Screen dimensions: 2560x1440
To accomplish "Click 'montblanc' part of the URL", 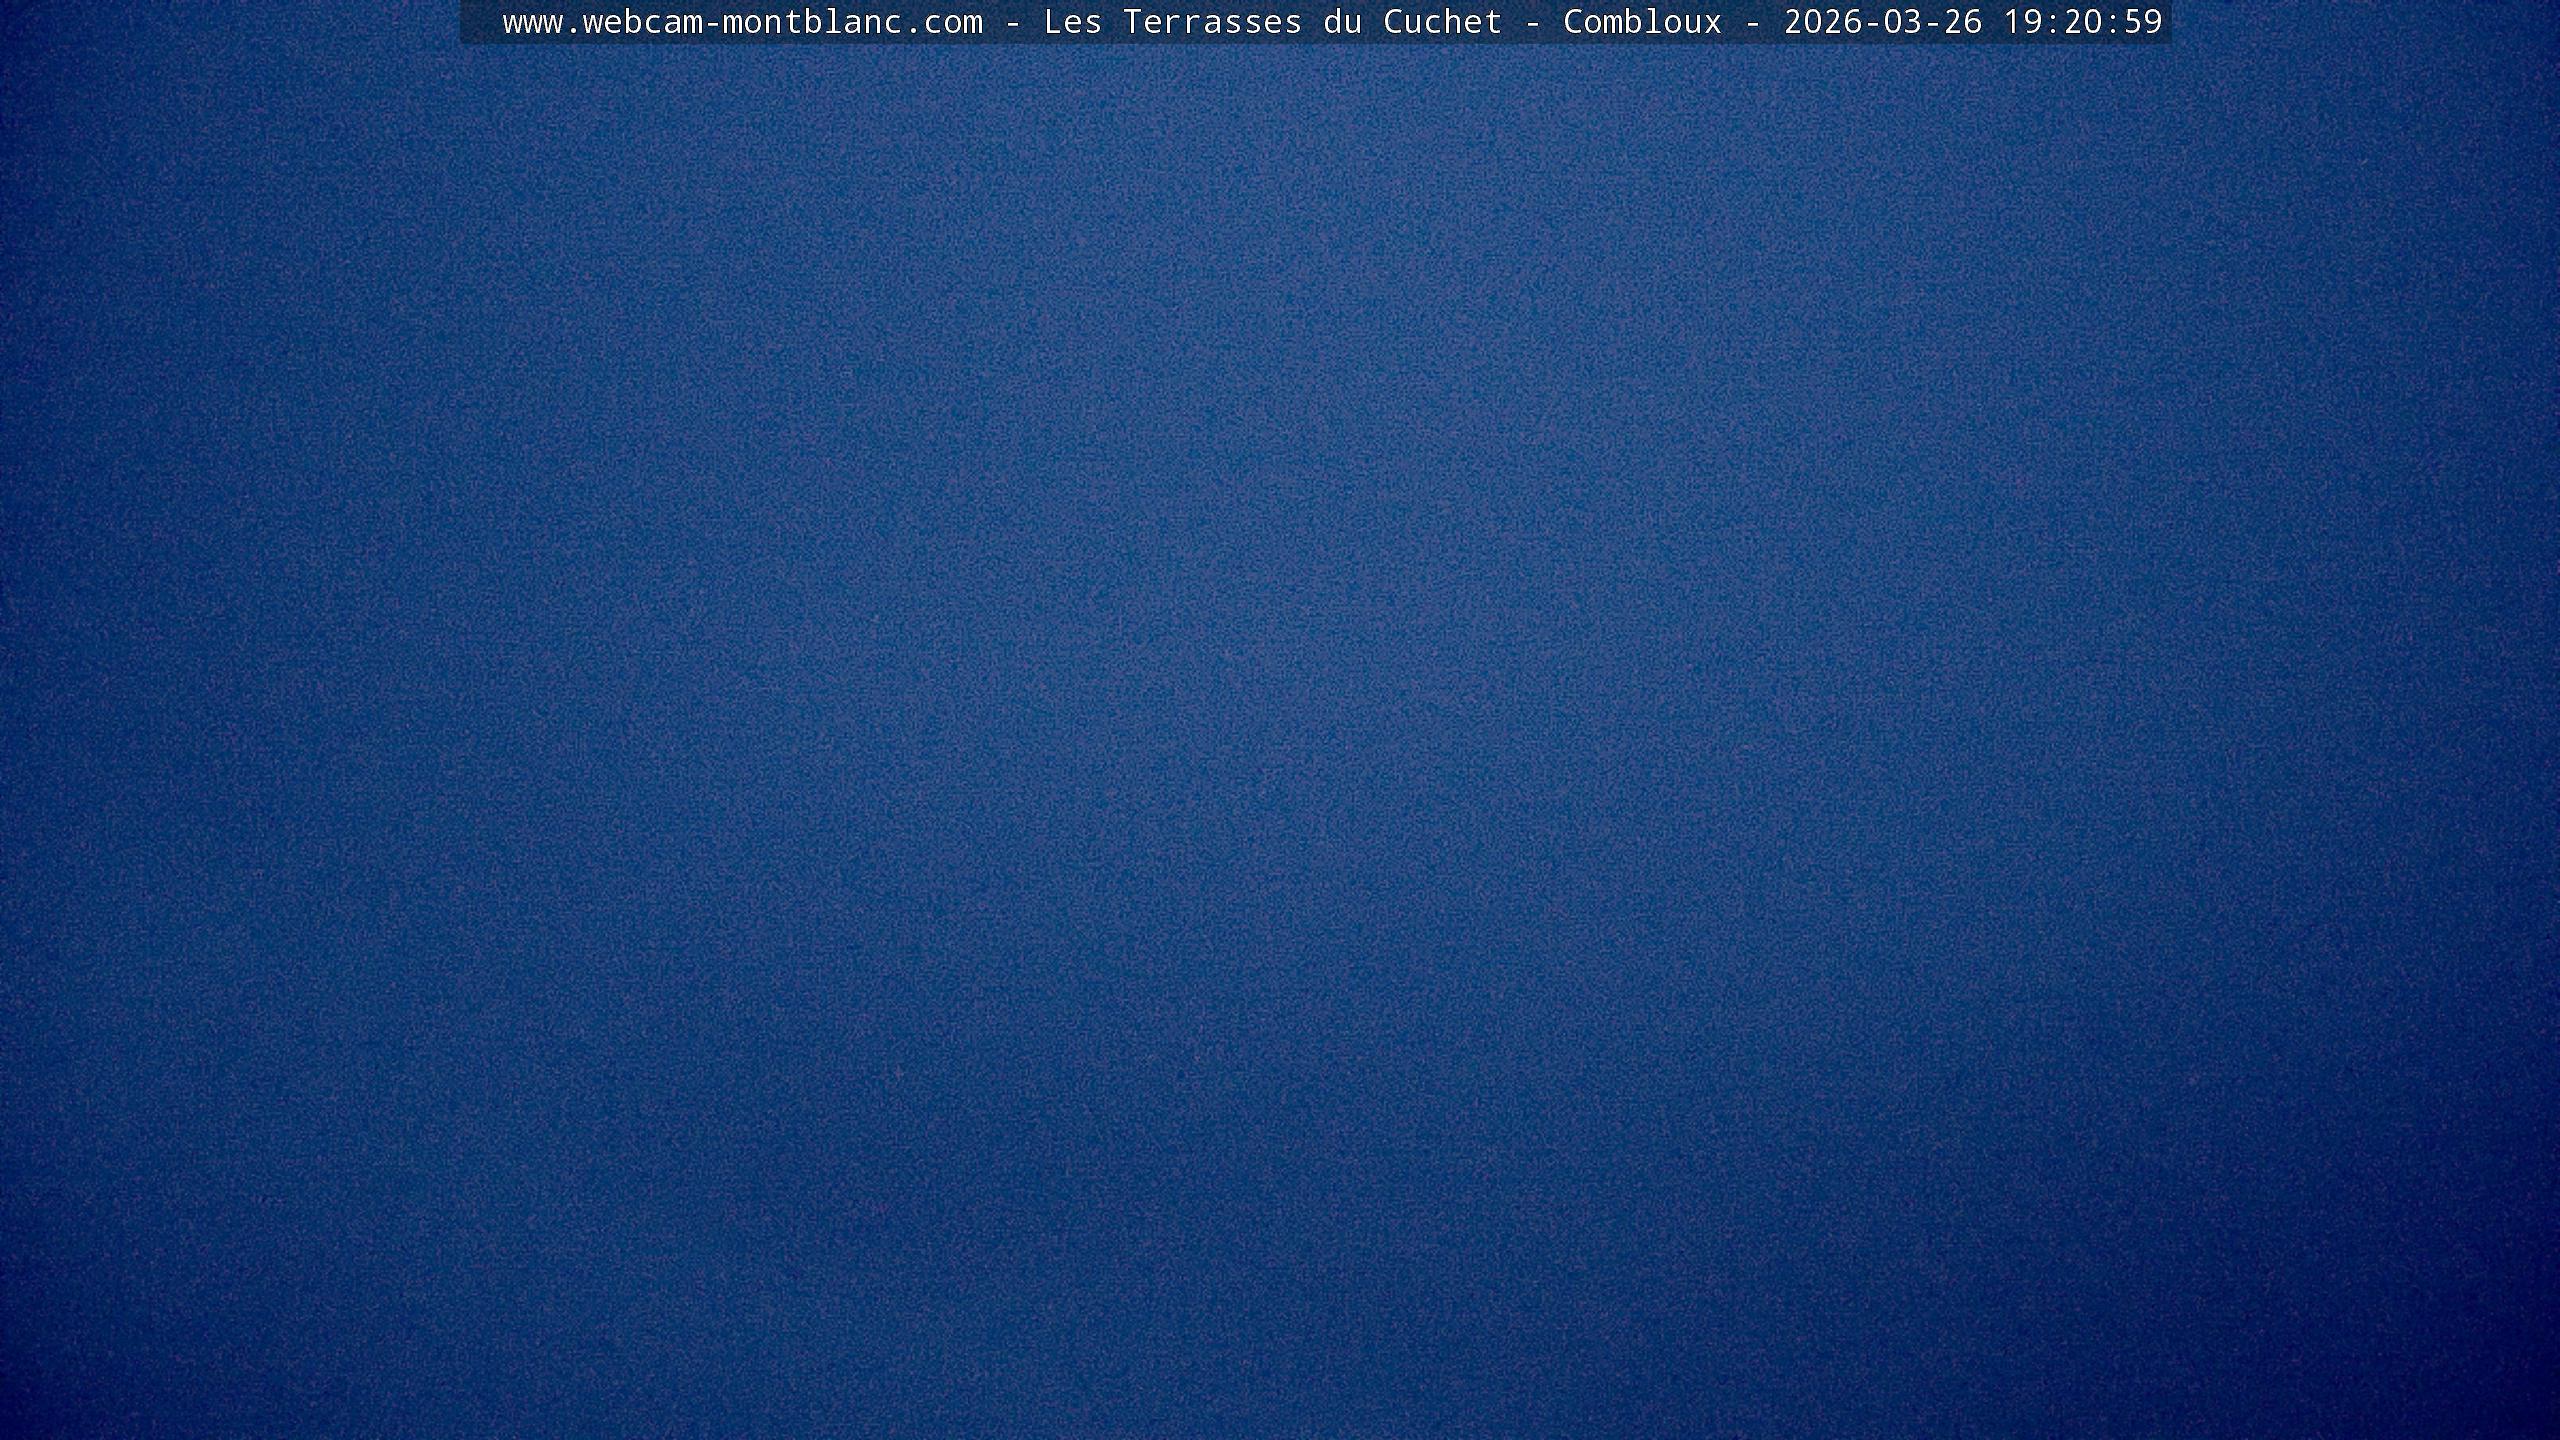I will [x=811, y=22].
